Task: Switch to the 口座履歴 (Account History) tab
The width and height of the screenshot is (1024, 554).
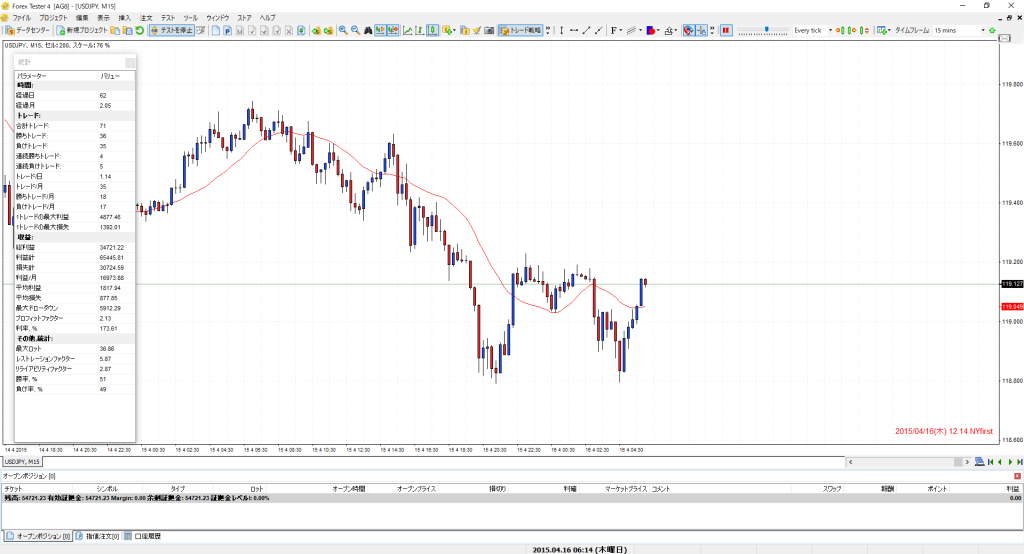Action: [149, 537]
